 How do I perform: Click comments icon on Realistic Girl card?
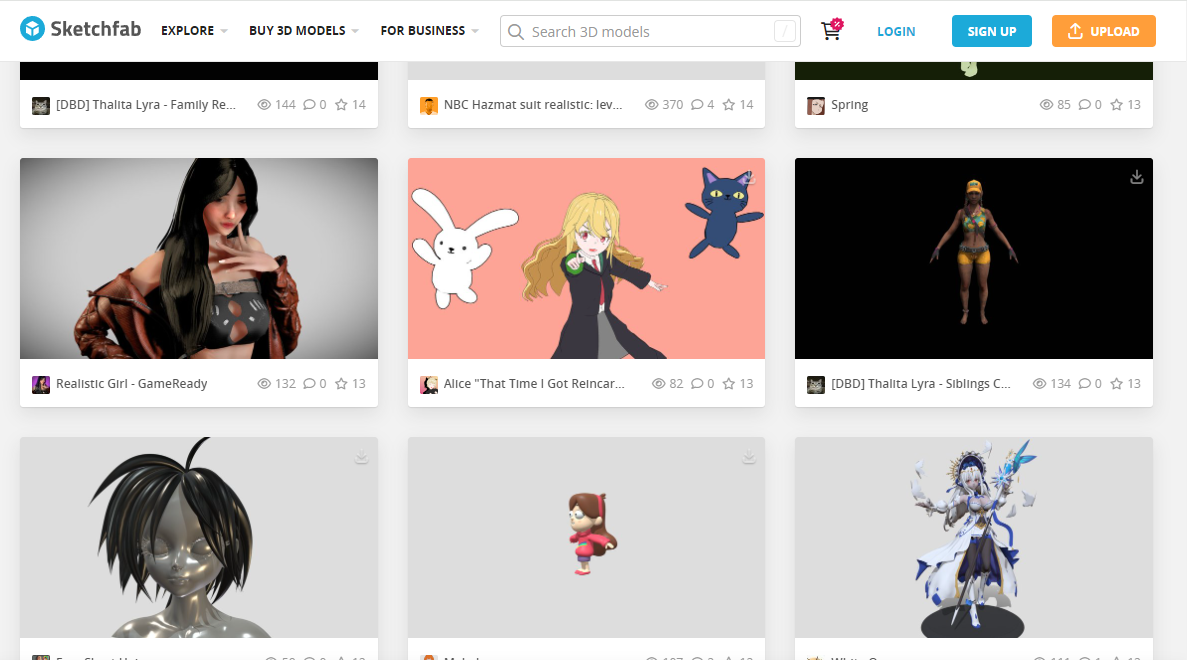pyautogui.click(x=310, y=384)
